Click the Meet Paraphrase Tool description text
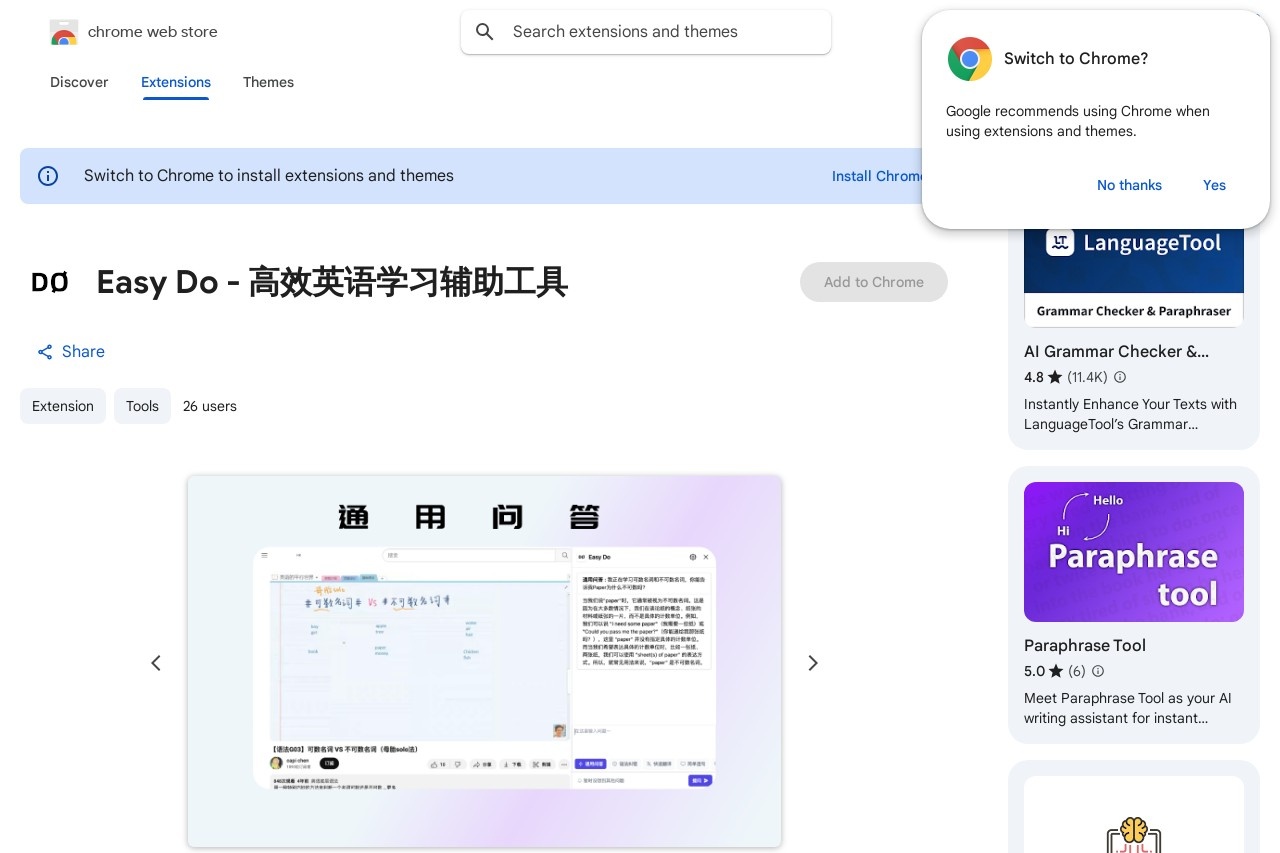Screen dimensions: 1280x853 point(1128,708)
